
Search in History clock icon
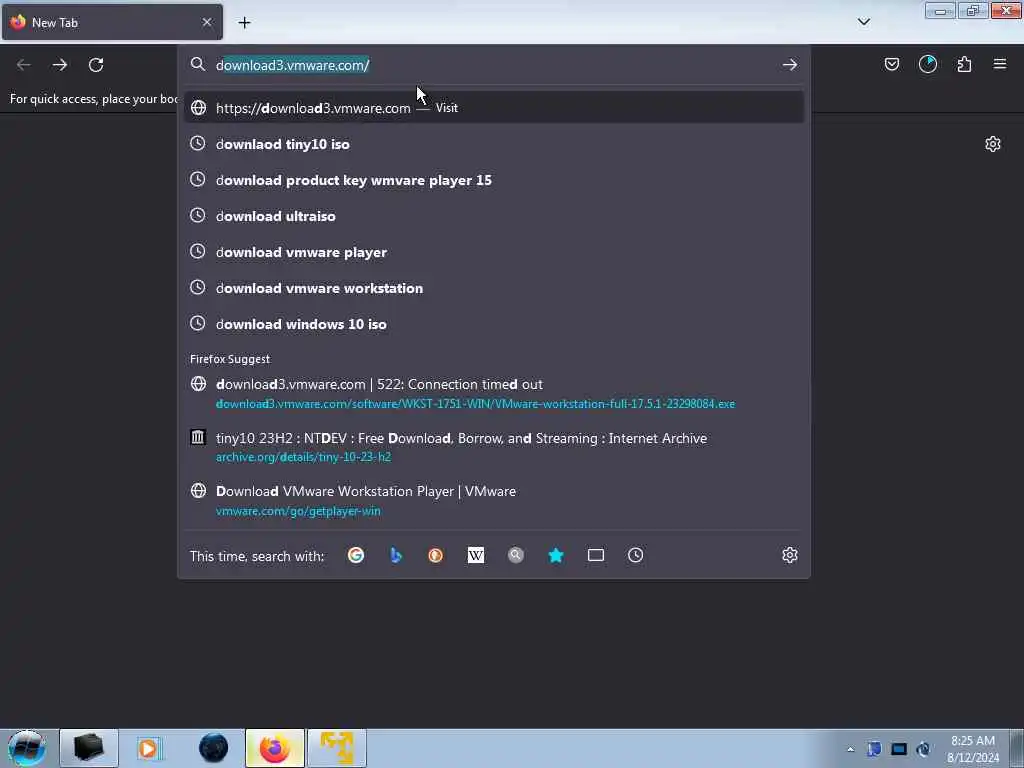(635, 555)
